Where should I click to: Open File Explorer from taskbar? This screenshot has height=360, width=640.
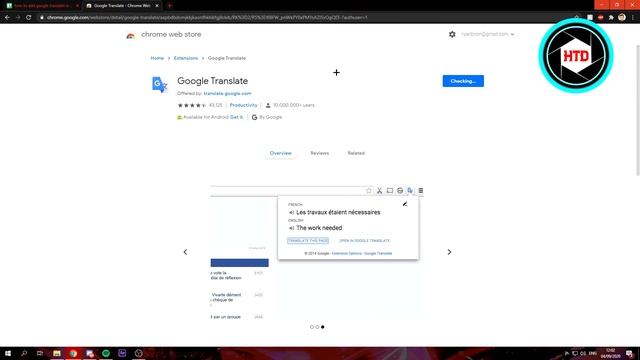57,353
